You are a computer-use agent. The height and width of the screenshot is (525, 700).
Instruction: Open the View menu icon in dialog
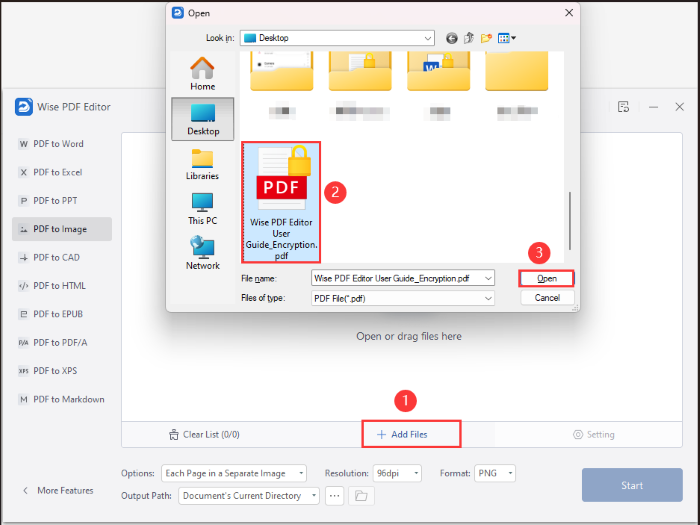tap(507, 38)
